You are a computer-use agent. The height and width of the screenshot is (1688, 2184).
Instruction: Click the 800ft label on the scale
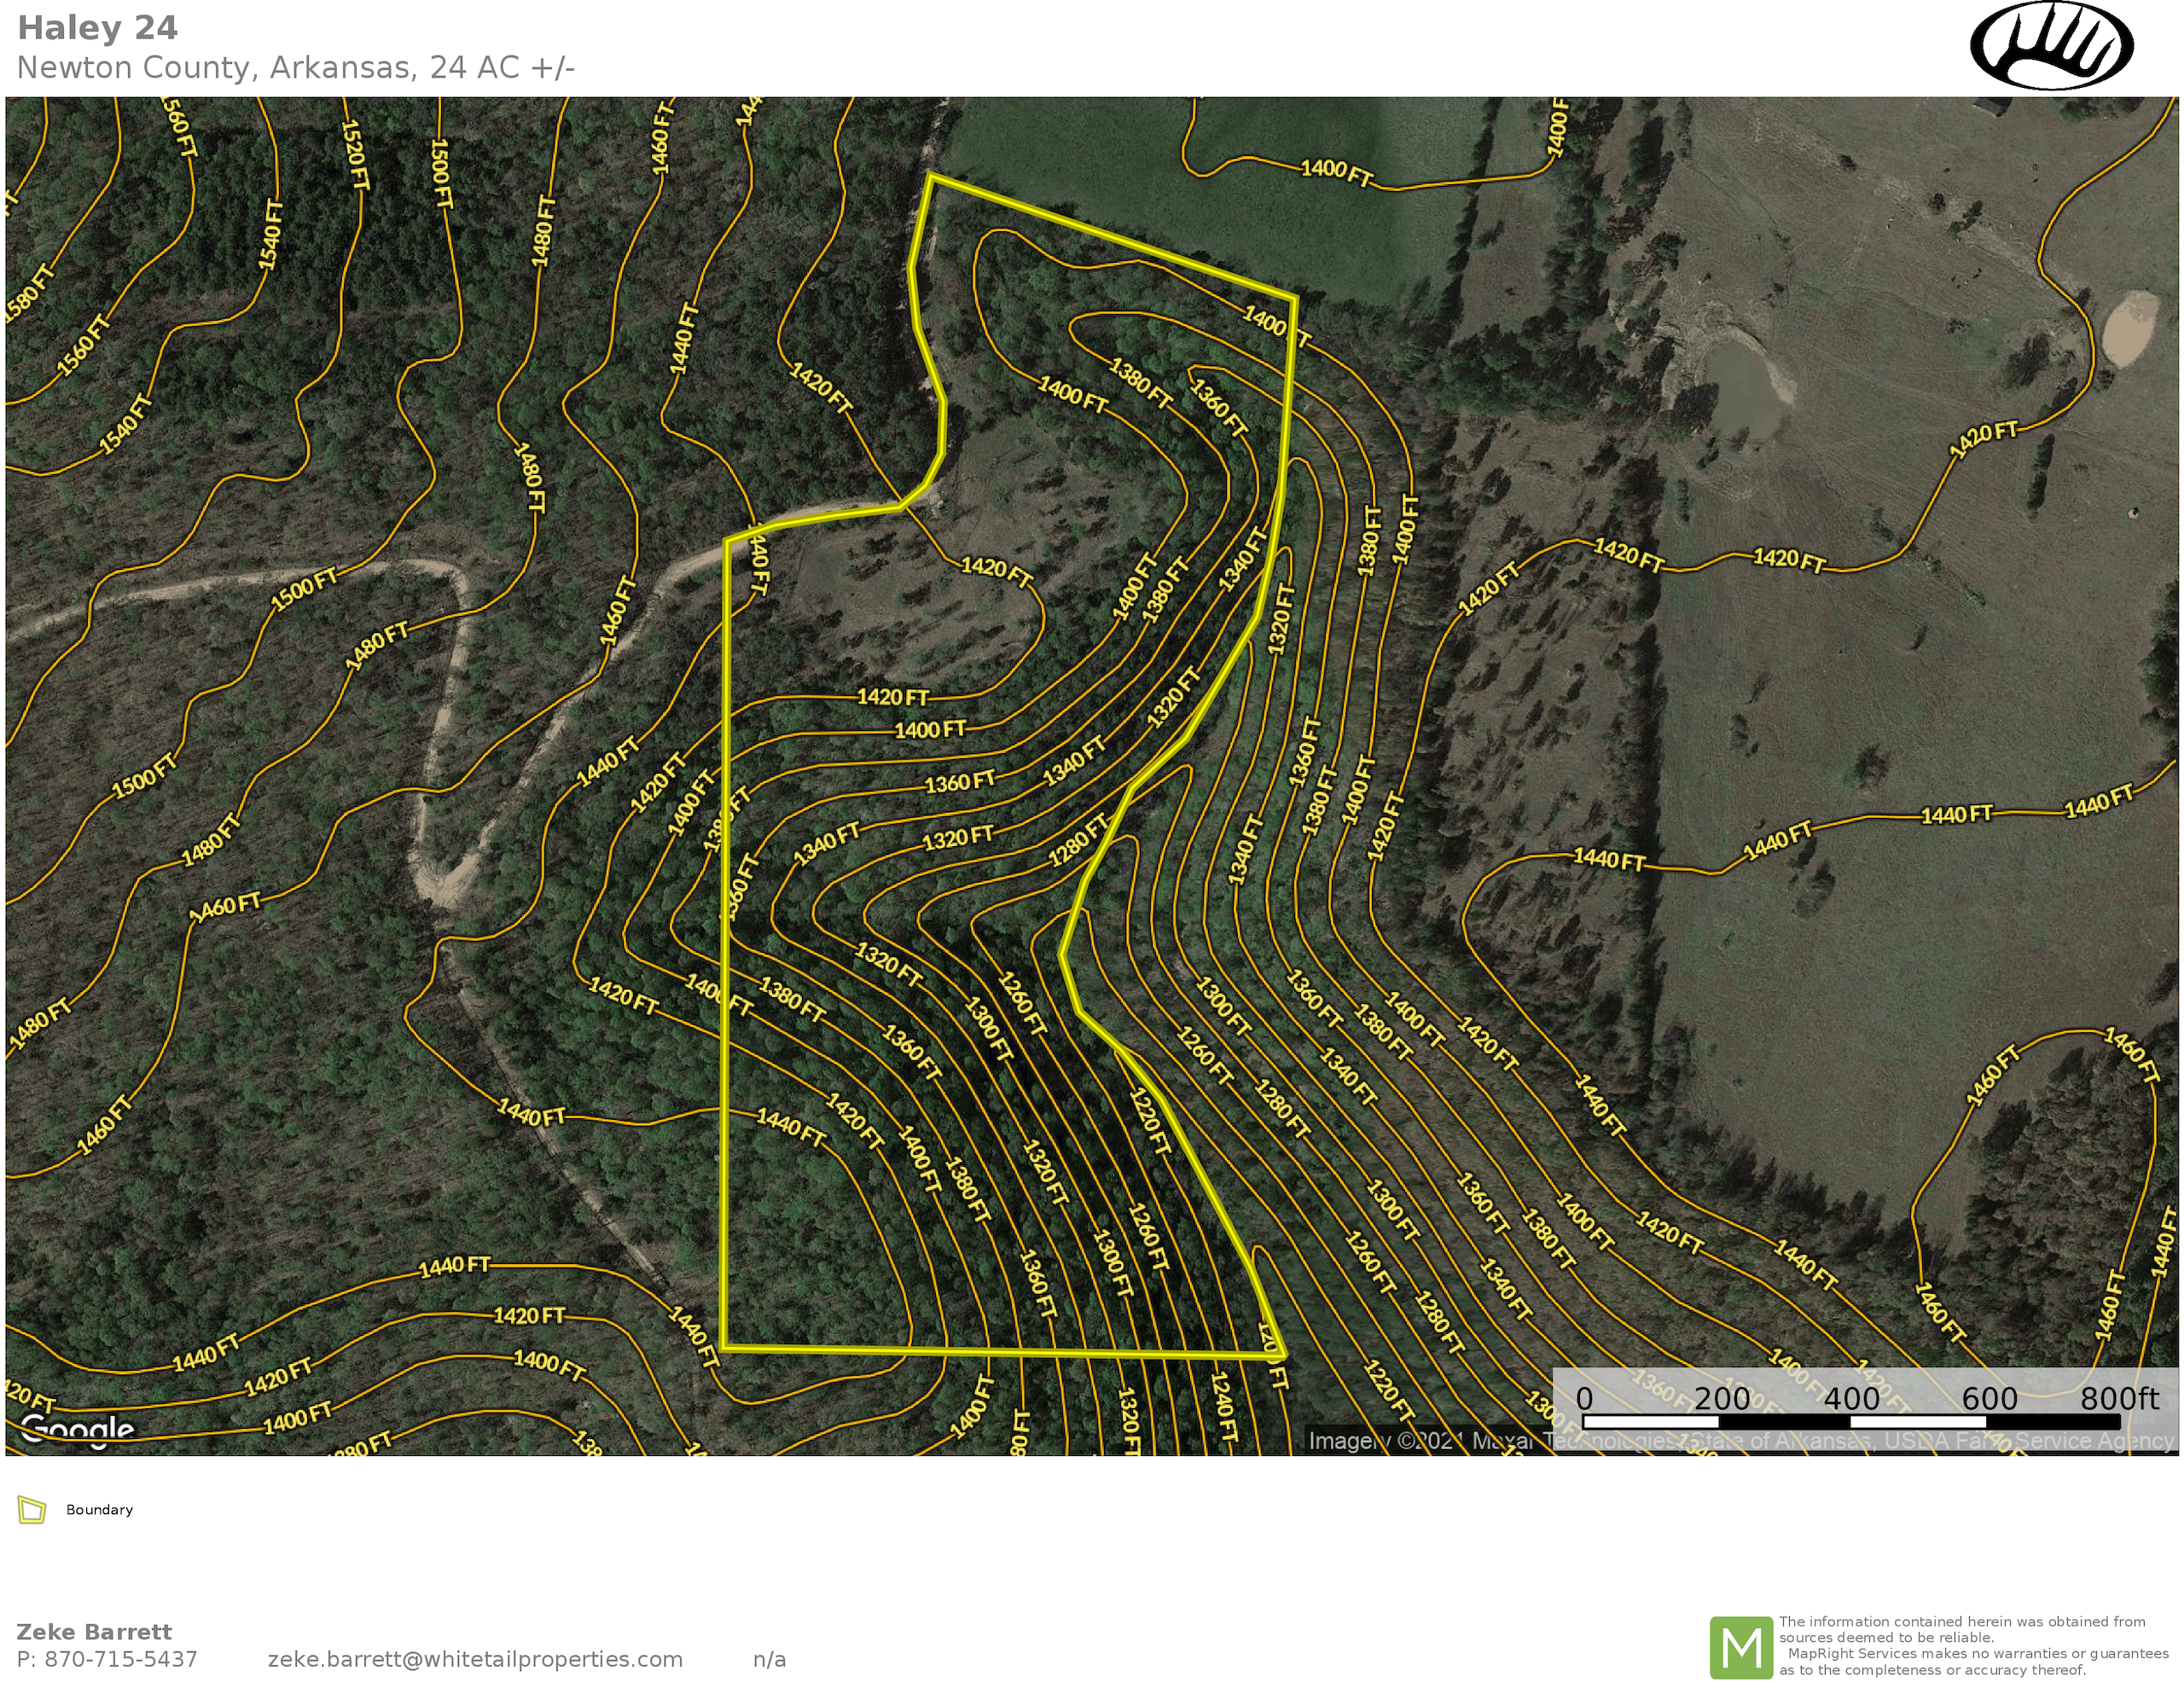pos(2119,1398)
